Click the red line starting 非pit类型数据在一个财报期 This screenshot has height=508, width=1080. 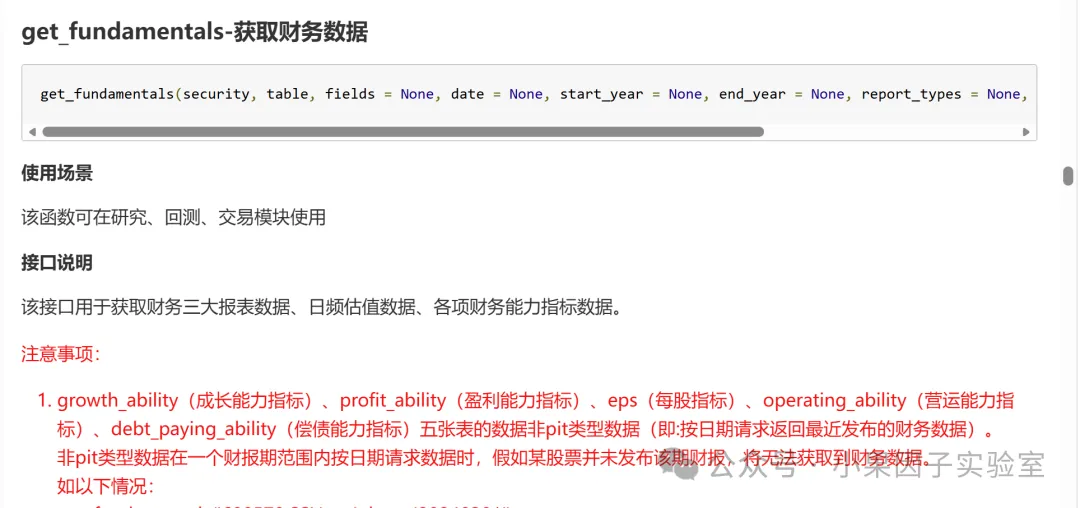click(x=494, y=457)
